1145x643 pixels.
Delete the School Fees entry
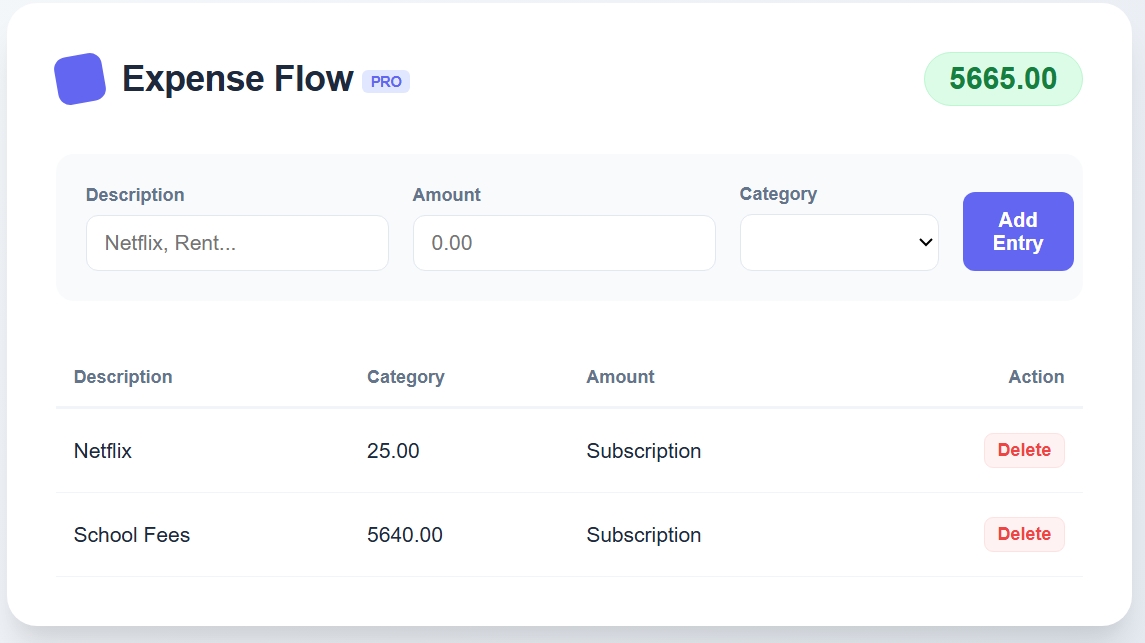pos(1024,534)
